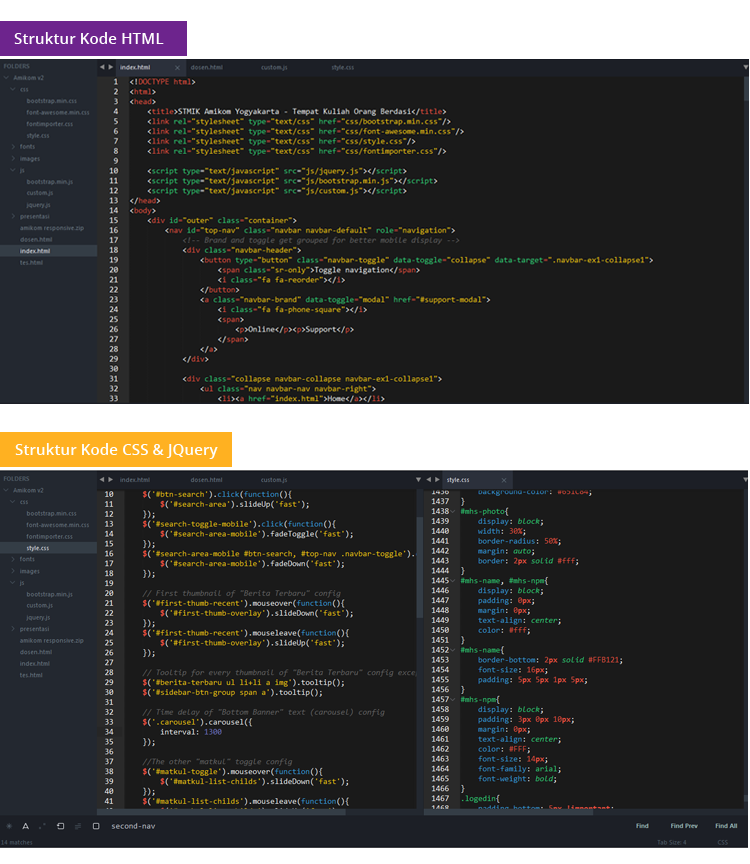
Task: Click next-tab arrow in bottom left pane
Action: tap(110, 480)
